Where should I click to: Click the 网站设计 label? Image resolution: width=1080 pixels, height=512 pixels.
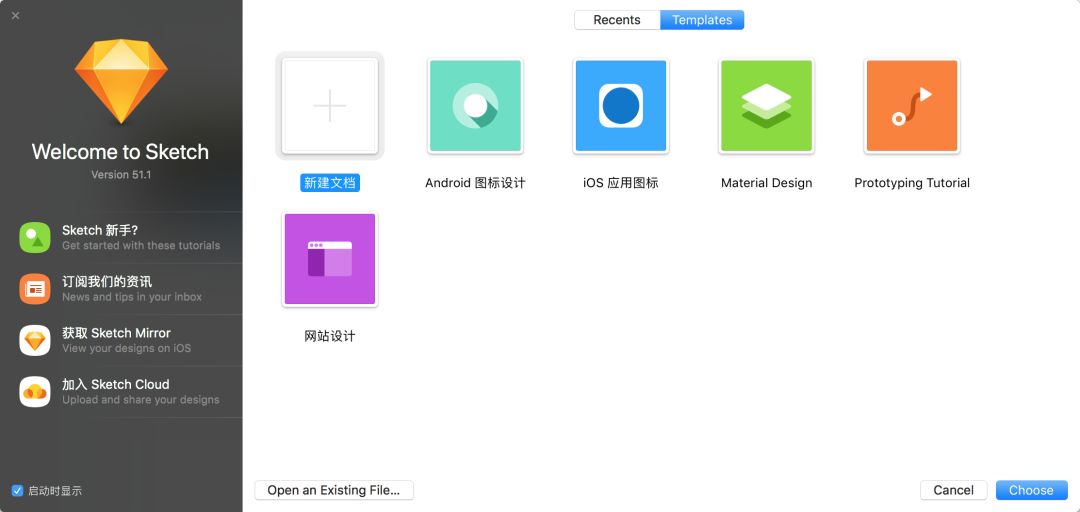[330, 336]
